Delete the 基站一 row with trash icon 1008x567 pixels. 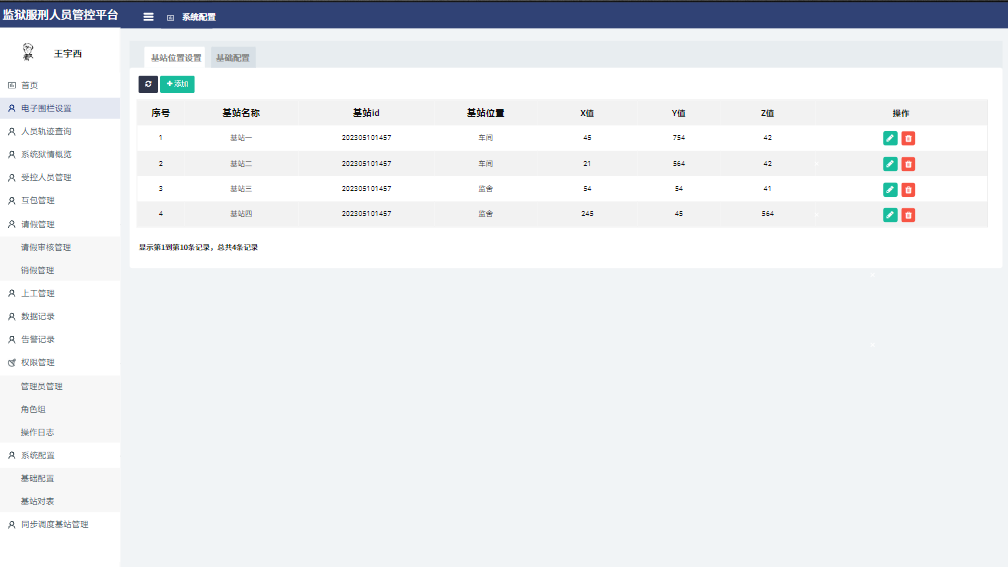click(x=908, y=138)
